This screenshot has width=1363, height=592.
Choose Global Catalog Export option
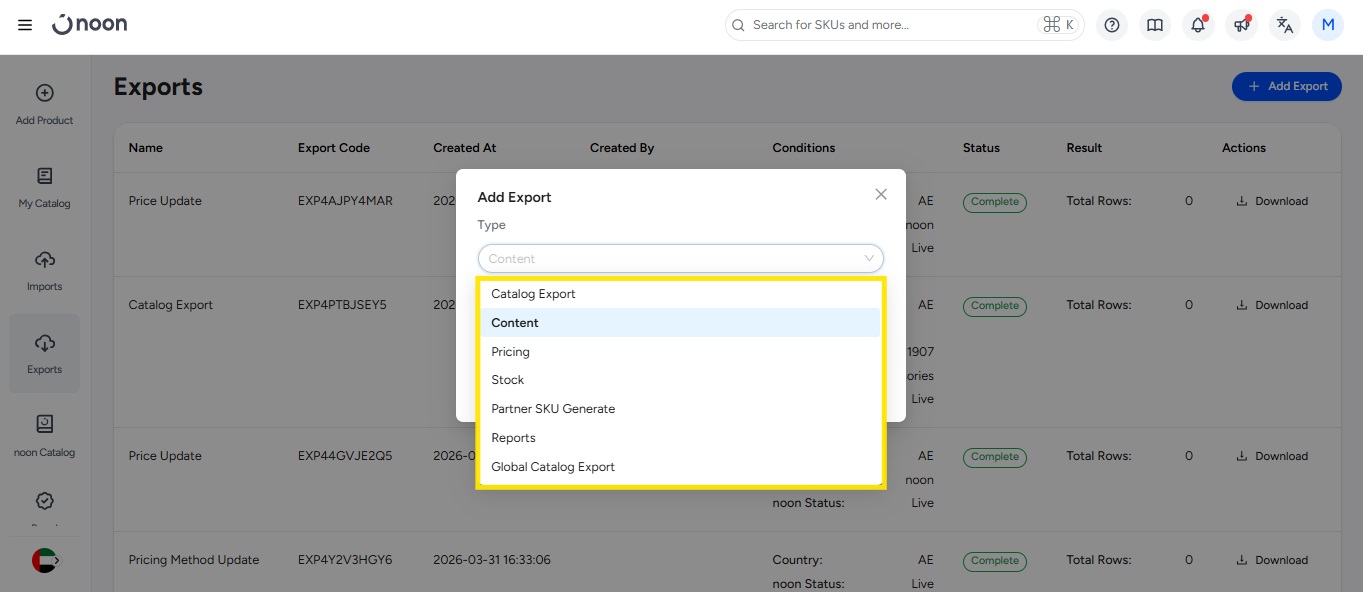tap(553, 467)
